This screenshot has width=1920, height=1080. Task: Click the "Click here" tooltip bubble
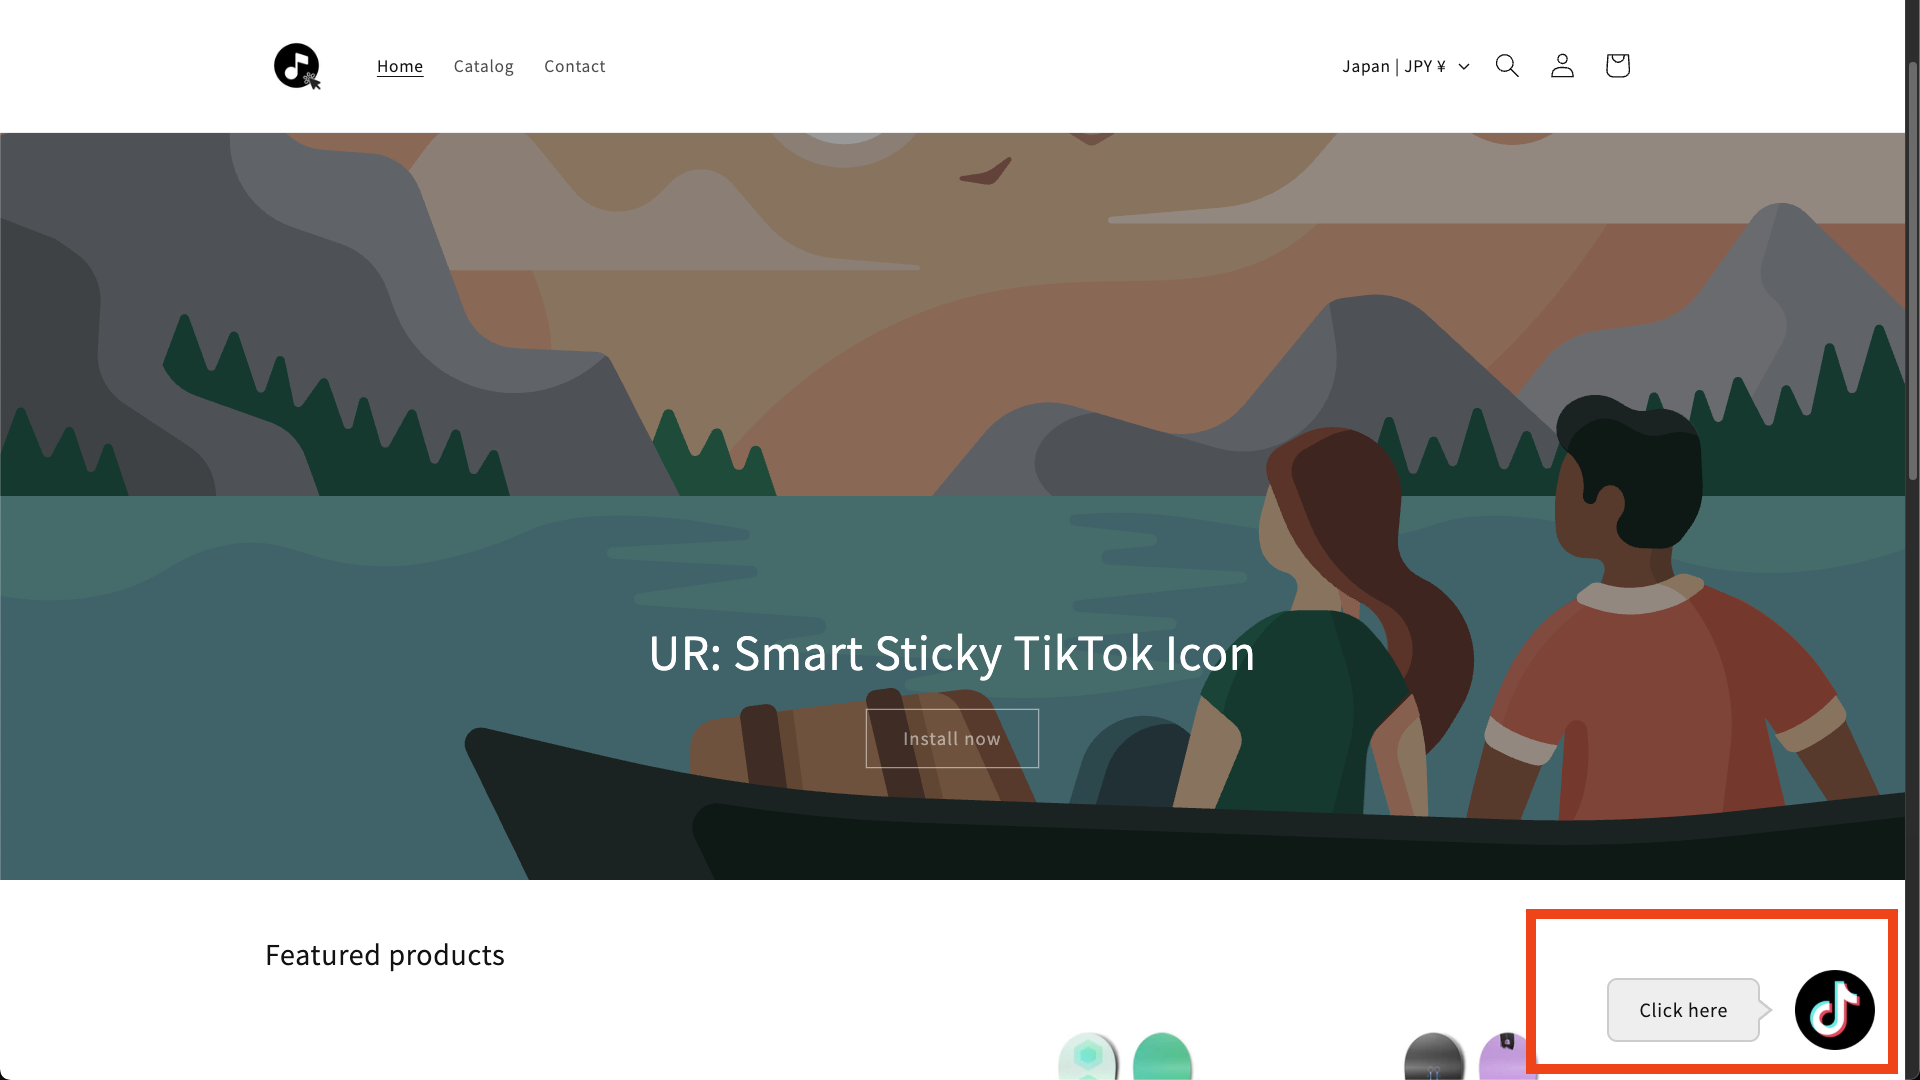[x=1683, y=1010]
